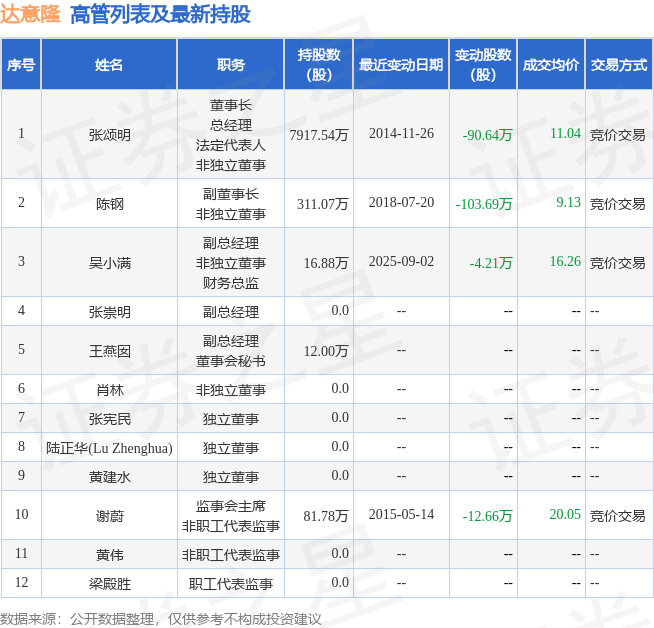The image size is (654, 628).
Task: Click 竞价交易 in 陈钢's row
Action: [617, 204]
